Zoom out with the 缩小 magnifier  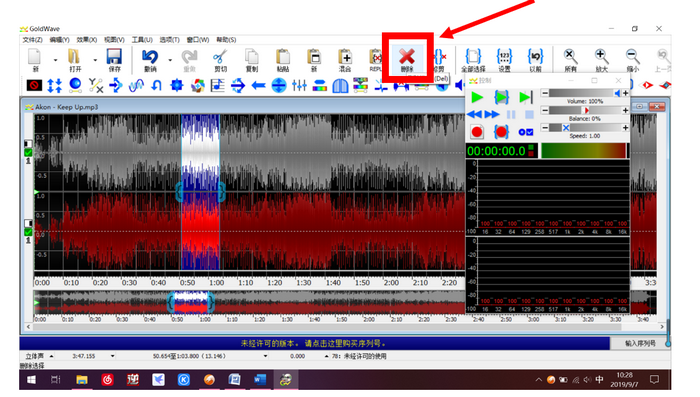pos(632,60)
